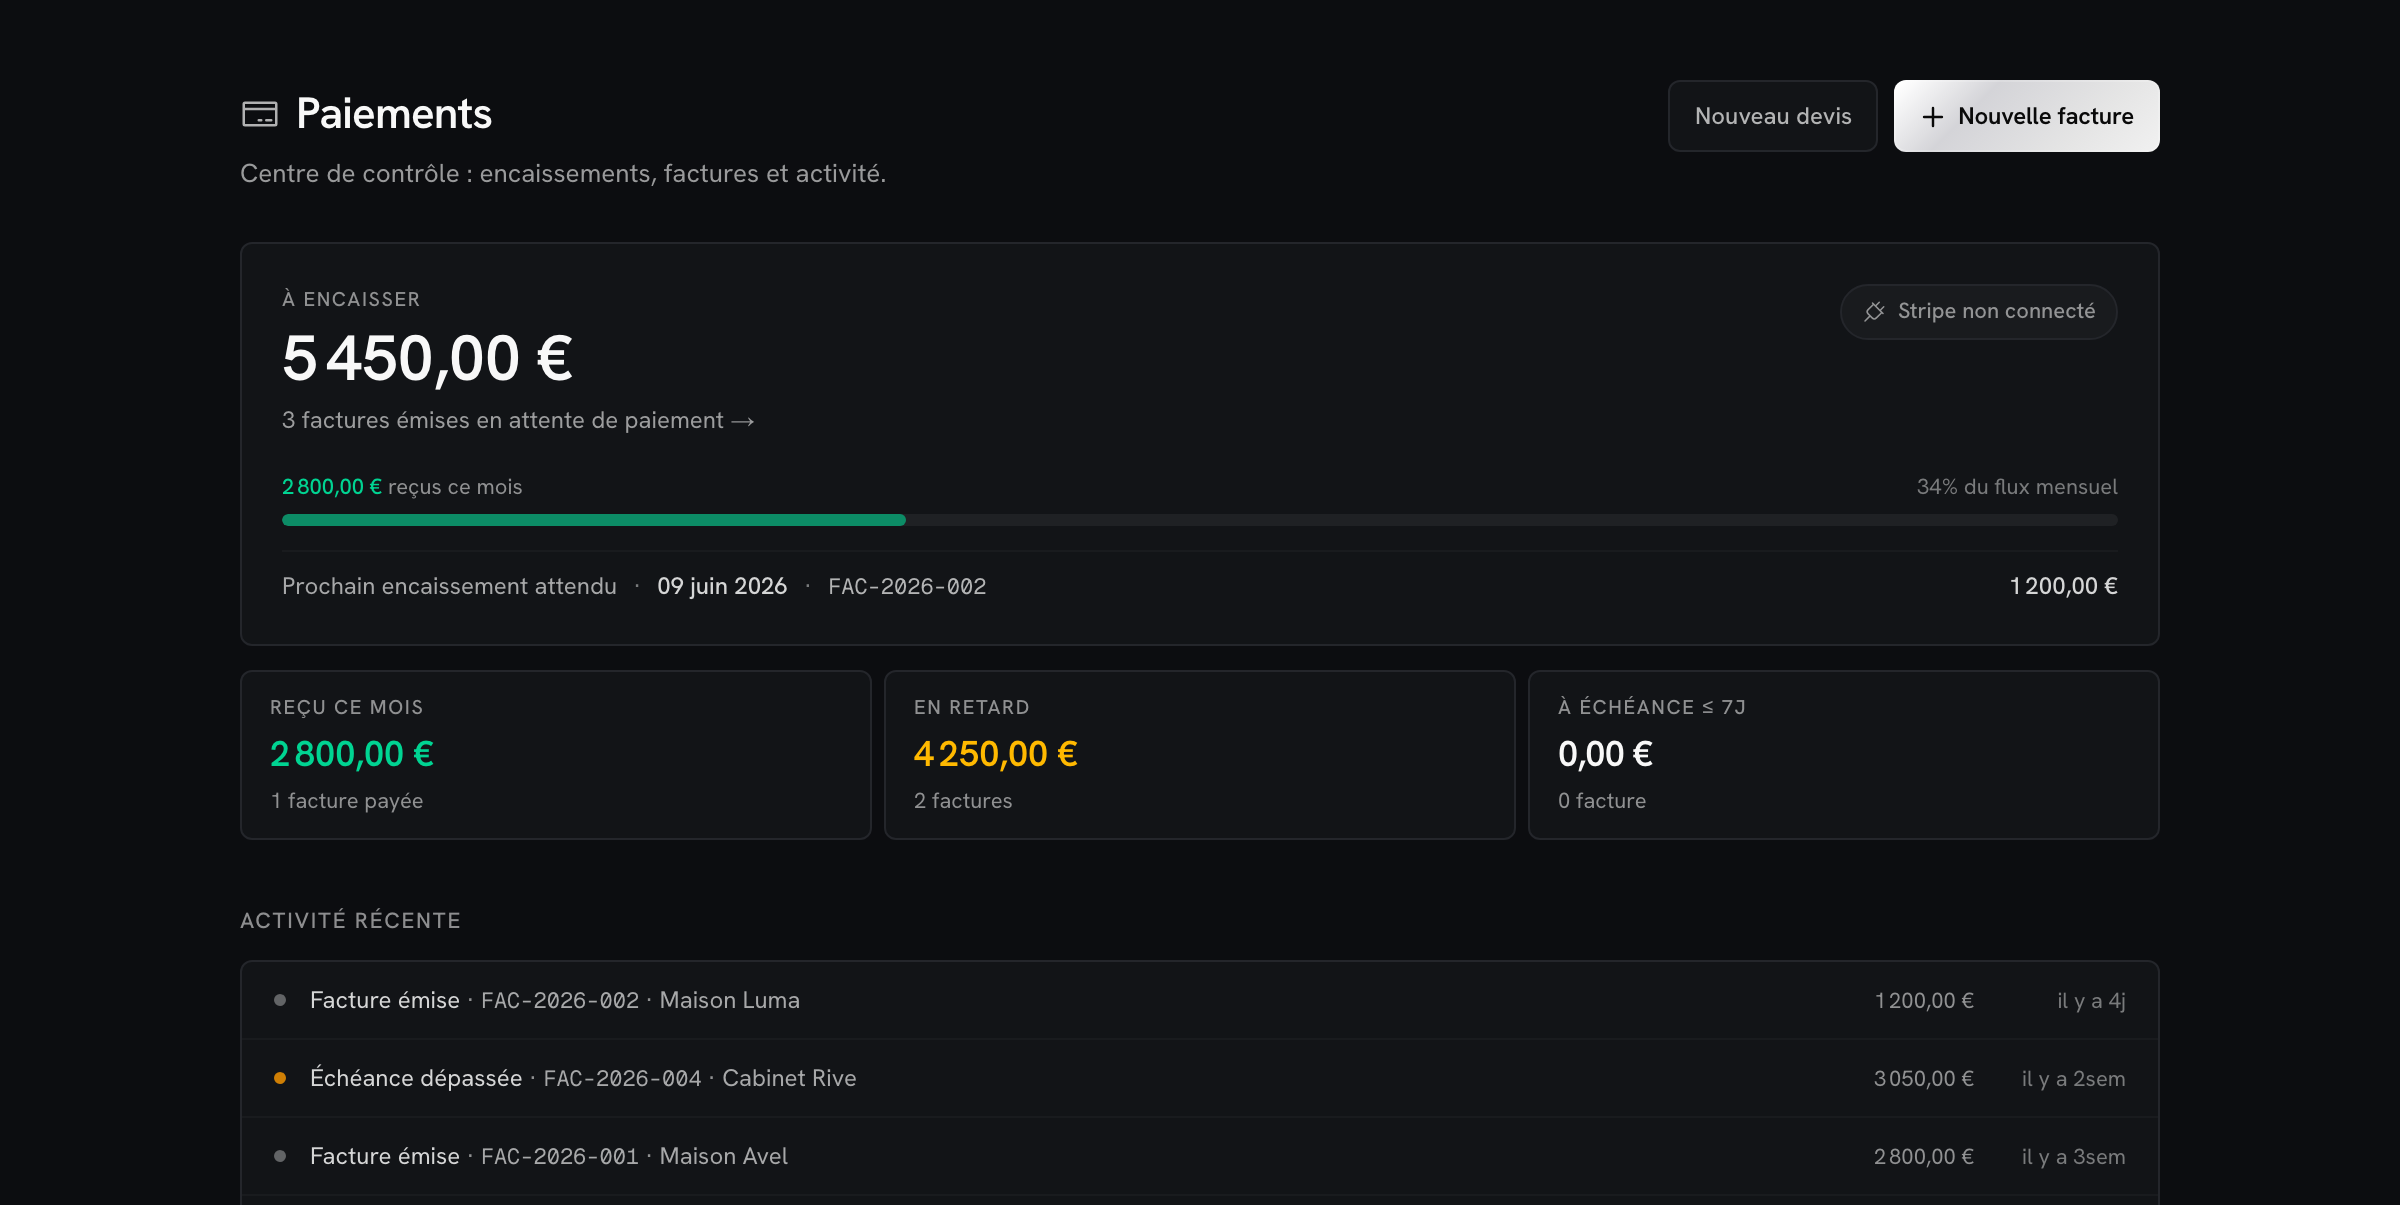This screenshot has width=2400, height=1205.
Task: Follow the 3 factures émises en attente link
Action: point(518,421)
